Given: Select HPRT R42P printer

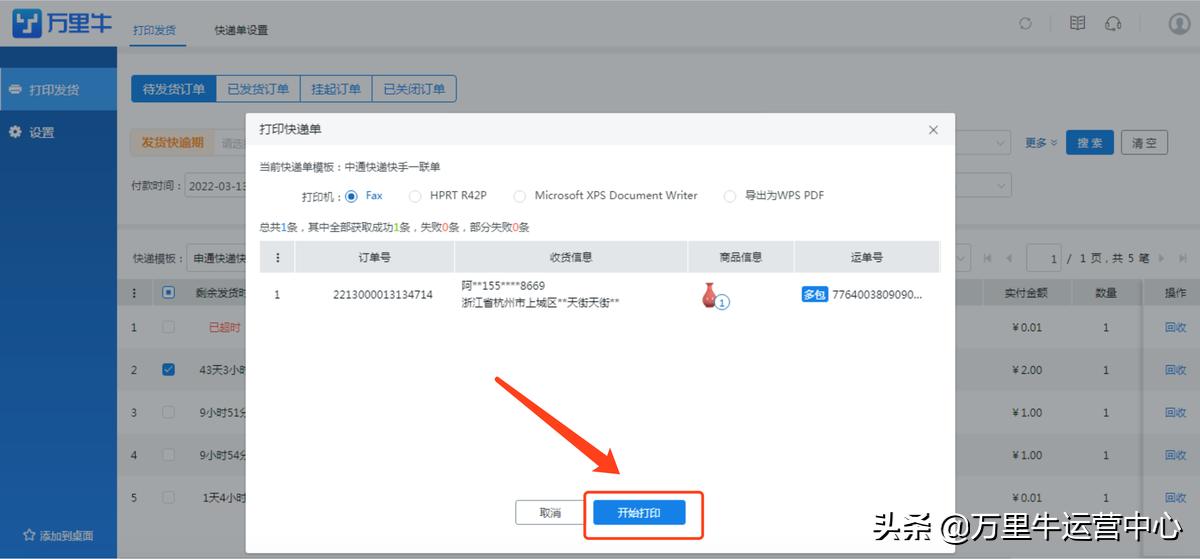Looking at the screenshot, I should 415,196.
